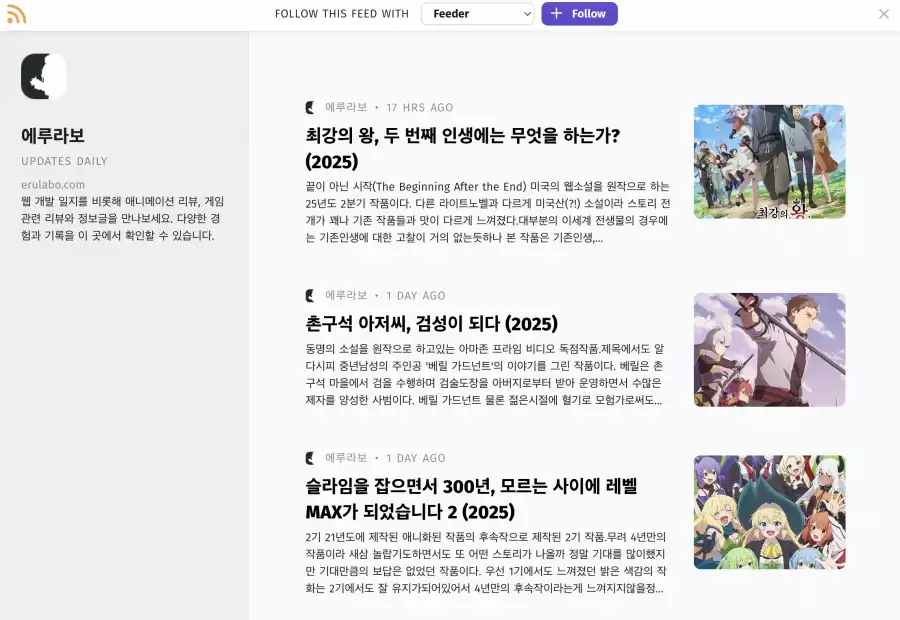Screen dimensions: 900x620
Task: Open the erulabo.com link
Action: click(53, 185)
